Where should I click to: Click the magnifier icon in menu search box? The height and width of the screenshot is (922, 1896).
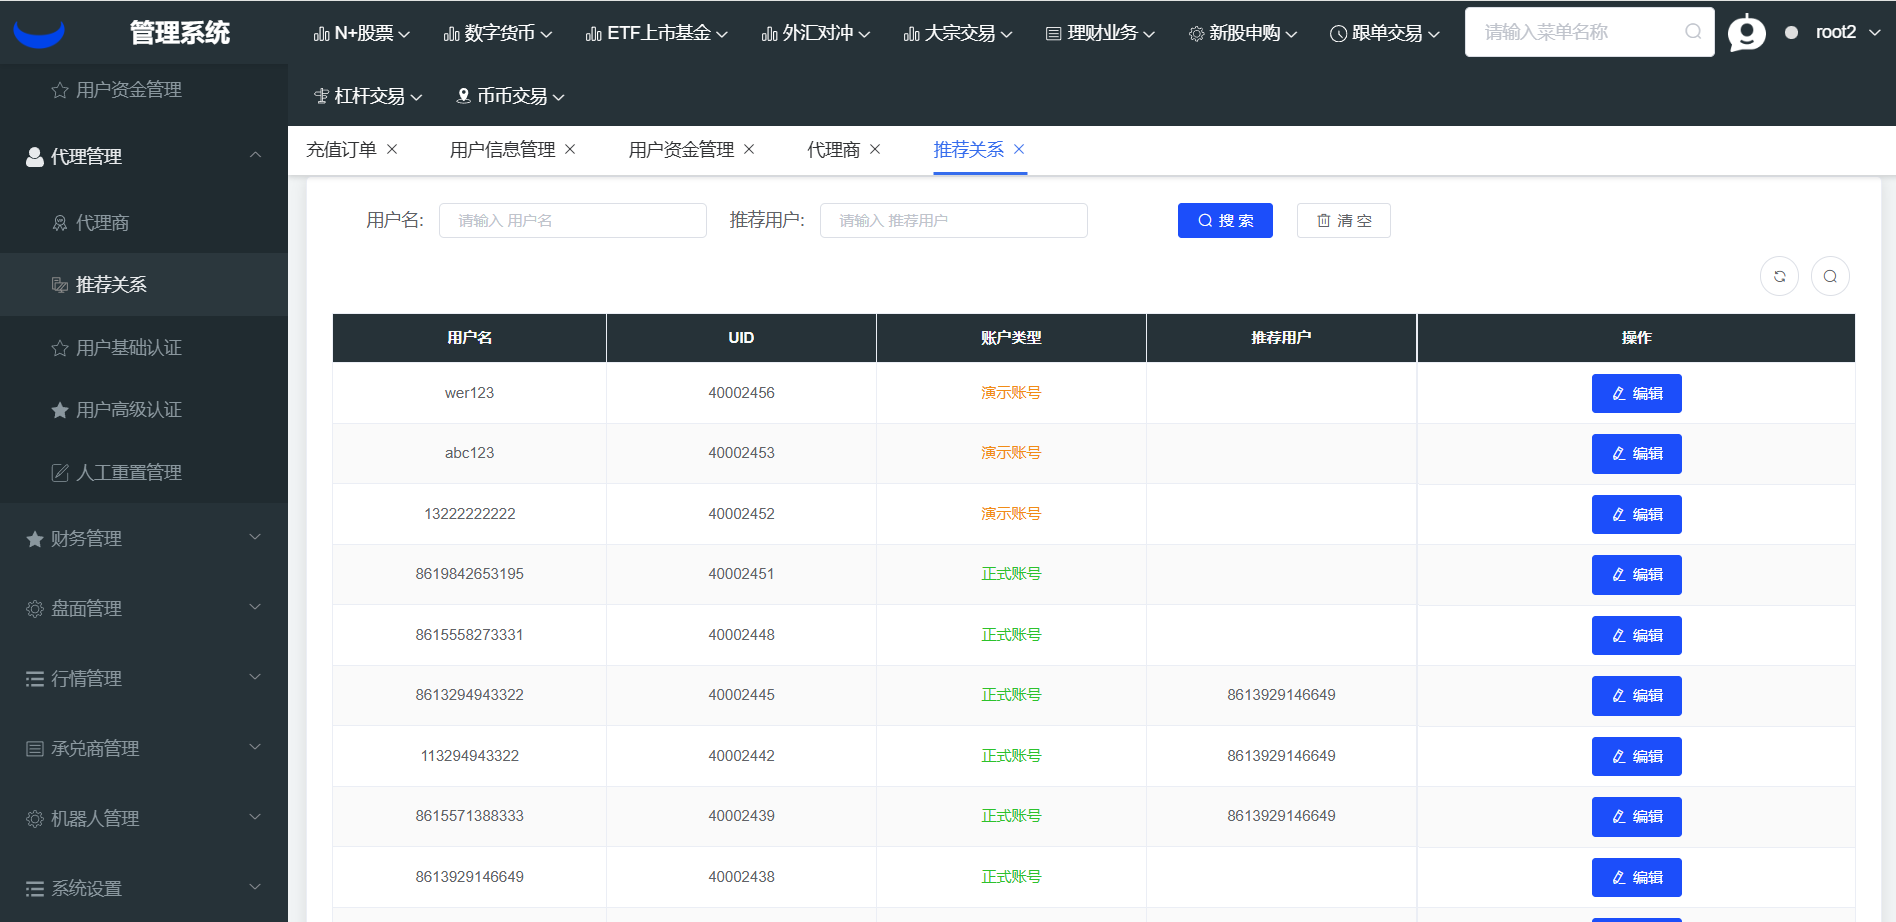click(1693, 32)
